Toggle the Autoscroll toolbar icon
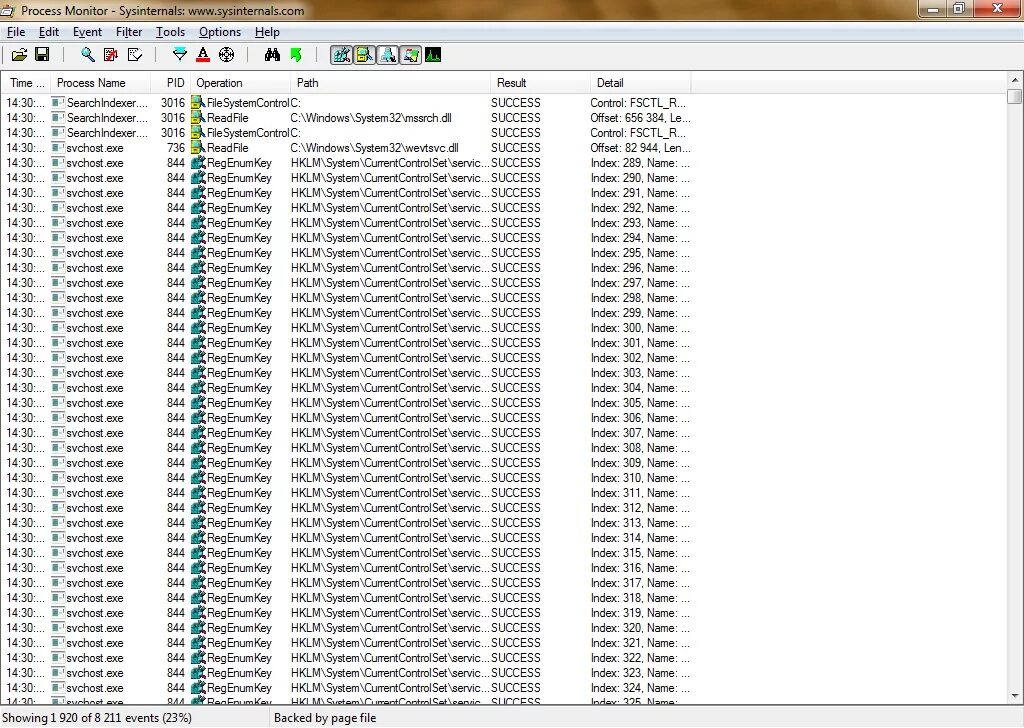 pos(111,55)
